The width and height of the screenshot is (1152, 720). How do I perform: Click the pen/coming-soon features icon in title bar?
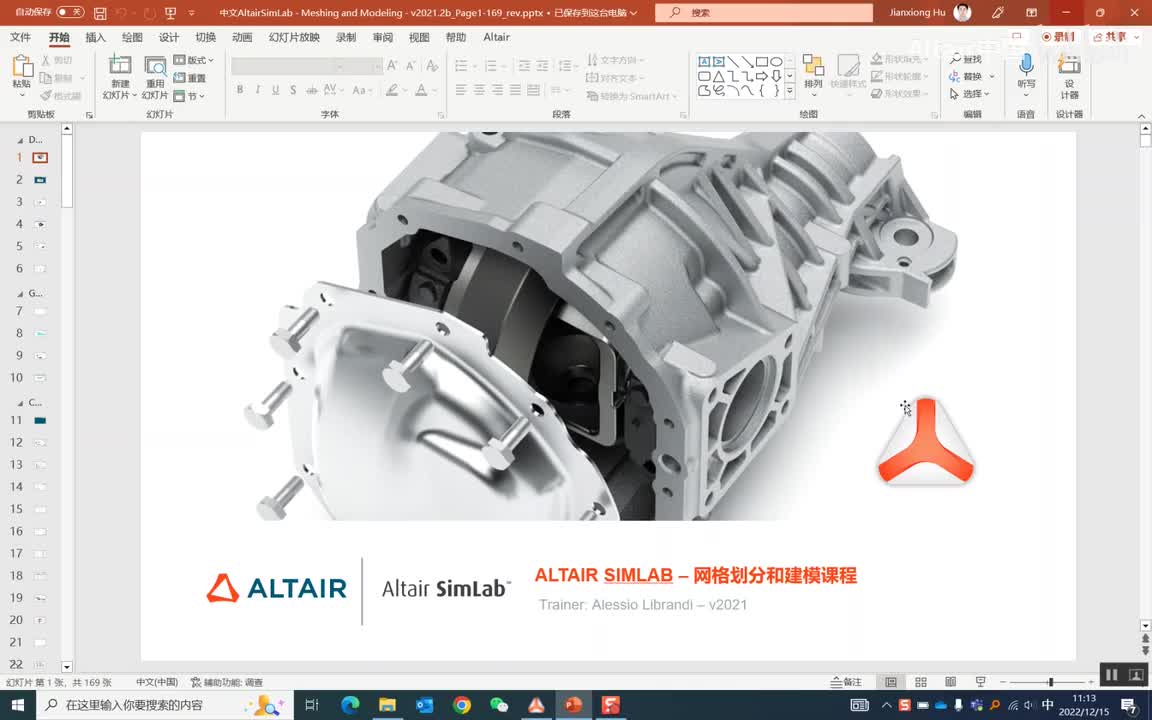pyautogui.click(x=997, y=12)
